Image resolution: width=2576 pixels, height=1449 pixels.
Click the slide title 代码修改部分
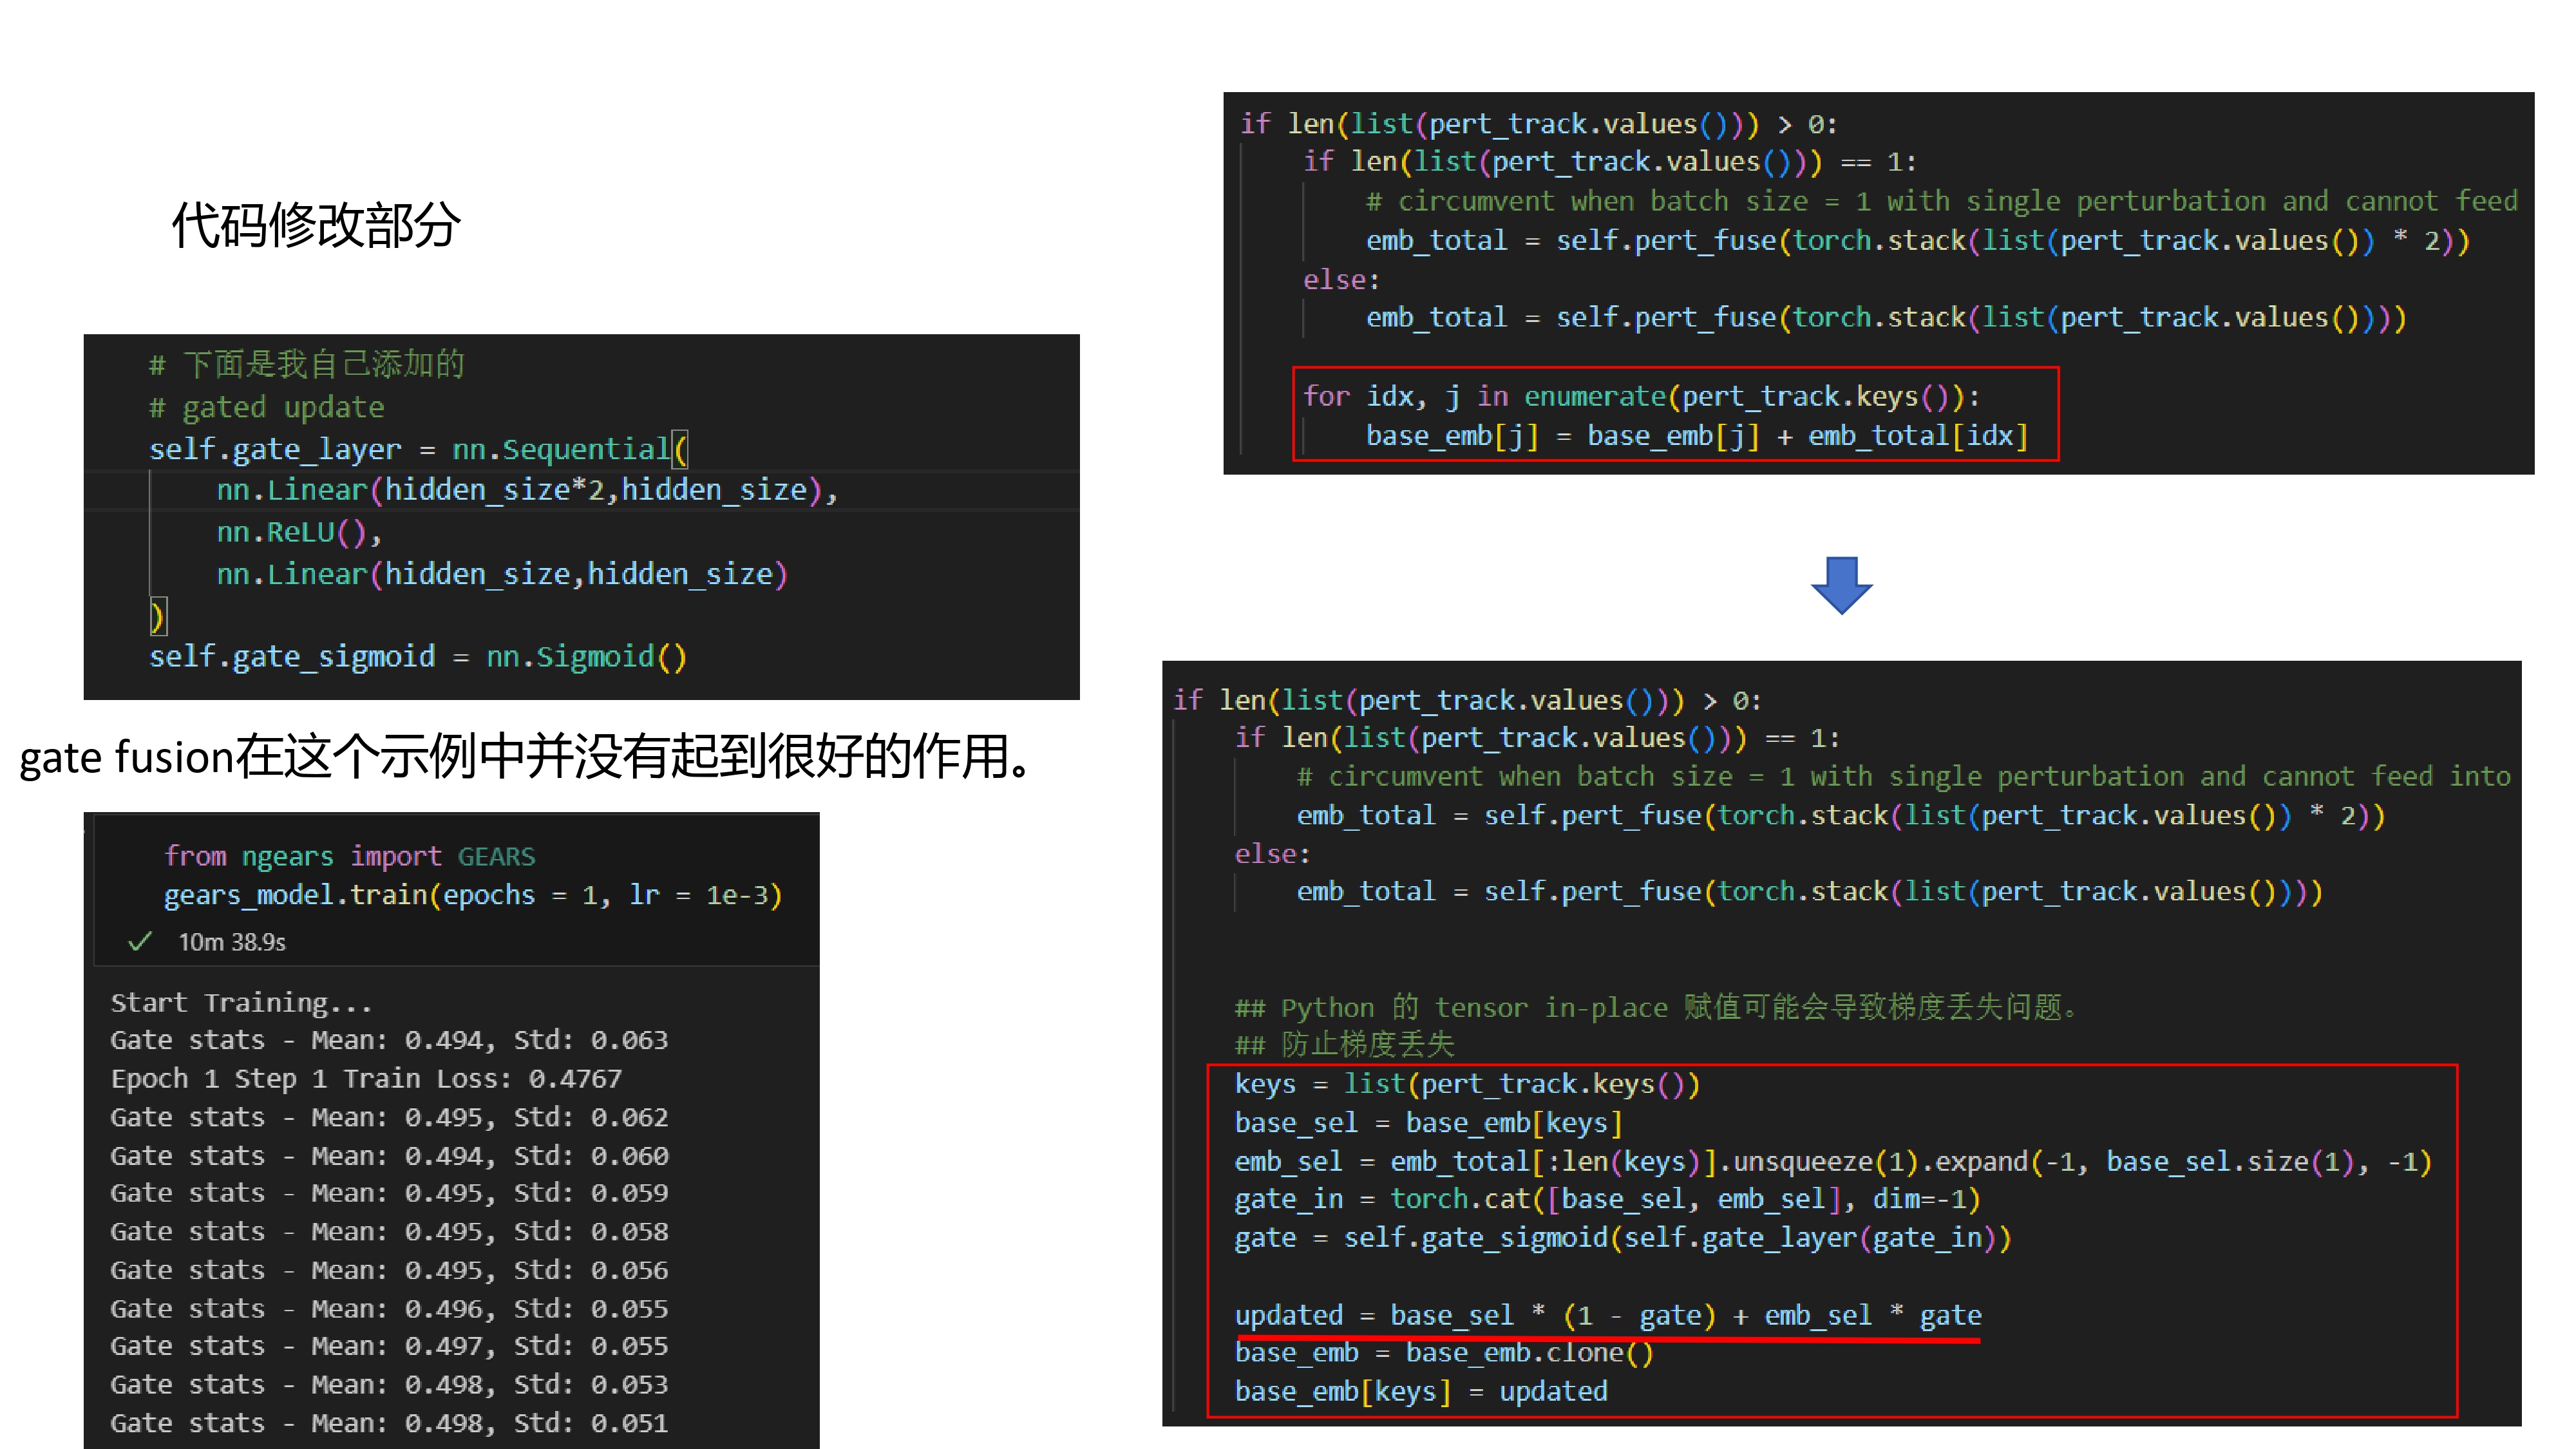click(x=316, y=224)
